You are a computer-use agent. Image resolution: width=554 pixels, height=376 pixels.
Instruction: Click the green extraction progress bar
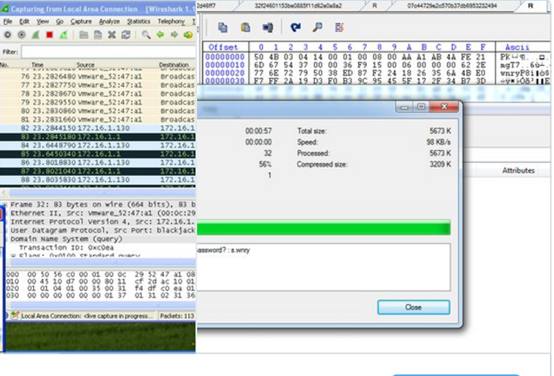coord(324,227)
